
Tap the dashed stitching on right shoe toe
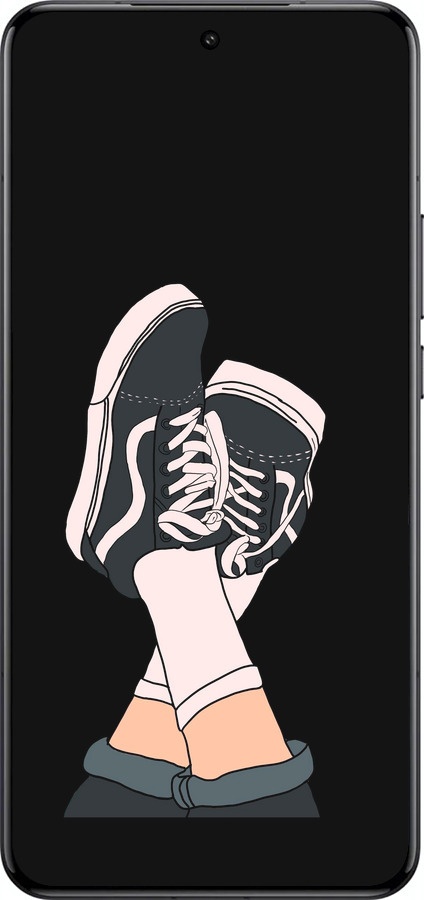click(x=270, y=449)
